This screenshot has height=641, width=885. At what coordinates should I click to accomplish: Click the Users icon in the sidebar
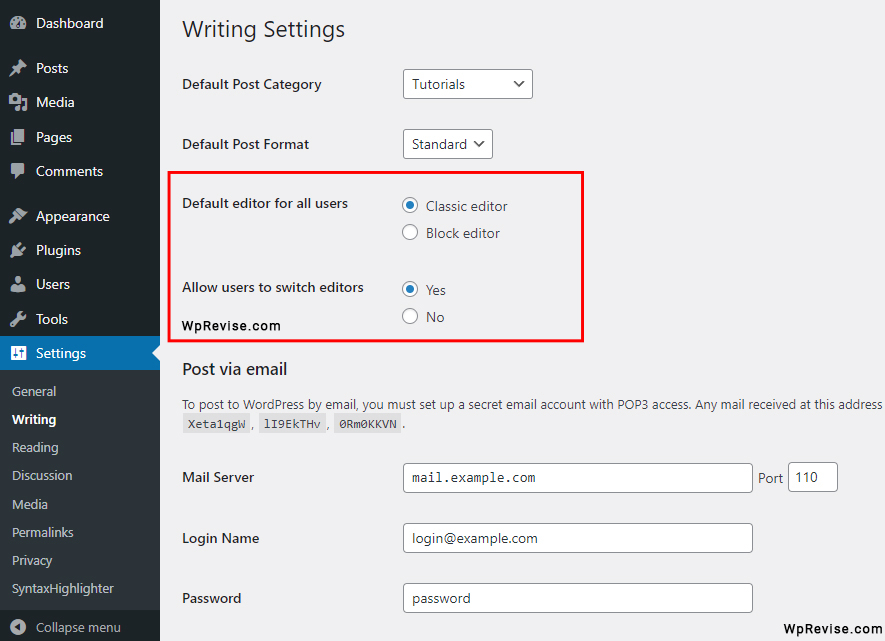click(20, 284)
